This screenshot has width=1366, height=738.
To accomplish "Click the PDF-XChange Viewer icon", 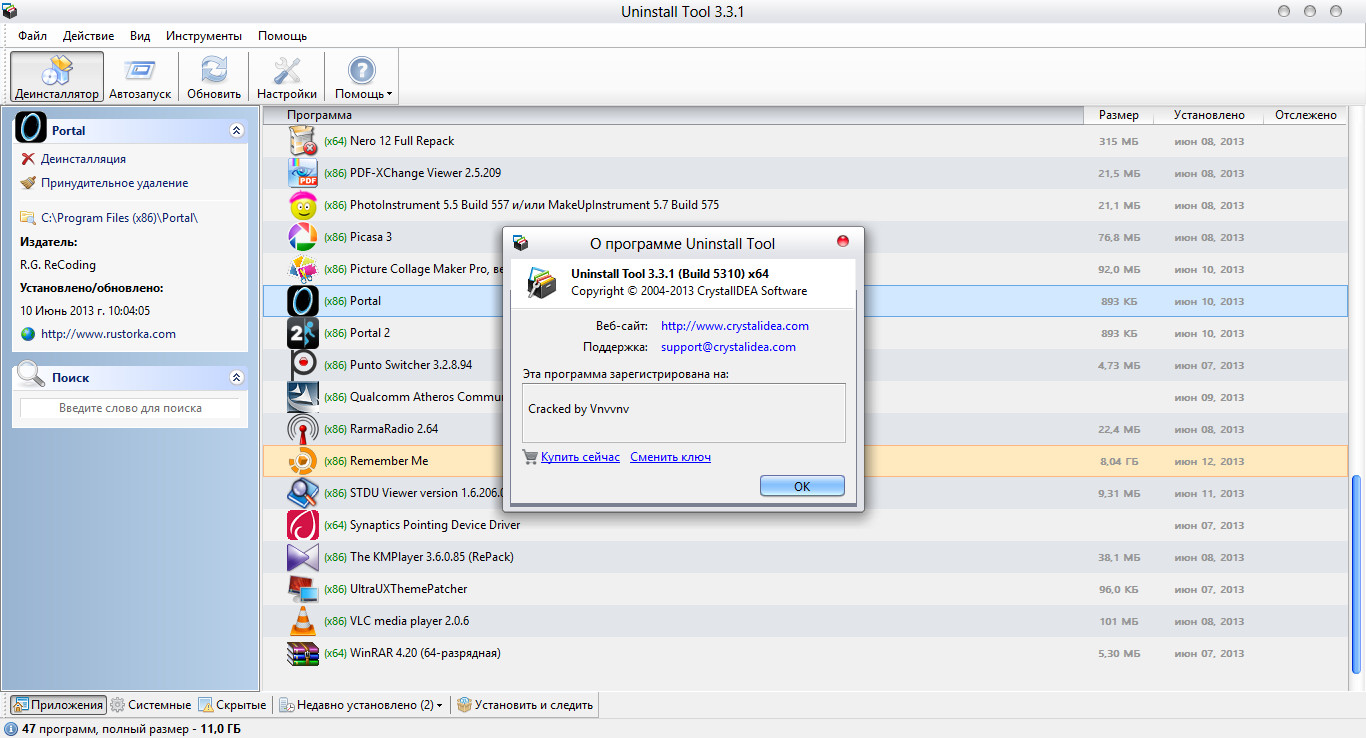I will click(x=303, y=173).
